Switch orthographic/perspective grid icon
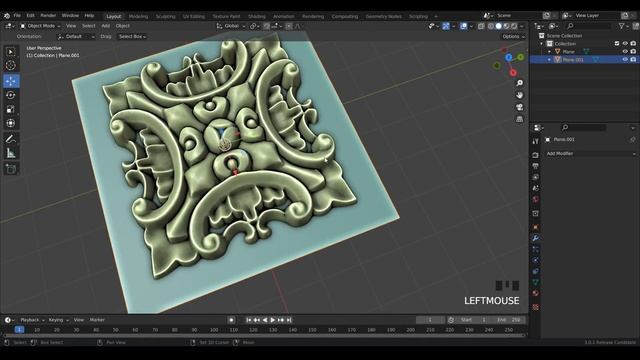 coord(519,119)
